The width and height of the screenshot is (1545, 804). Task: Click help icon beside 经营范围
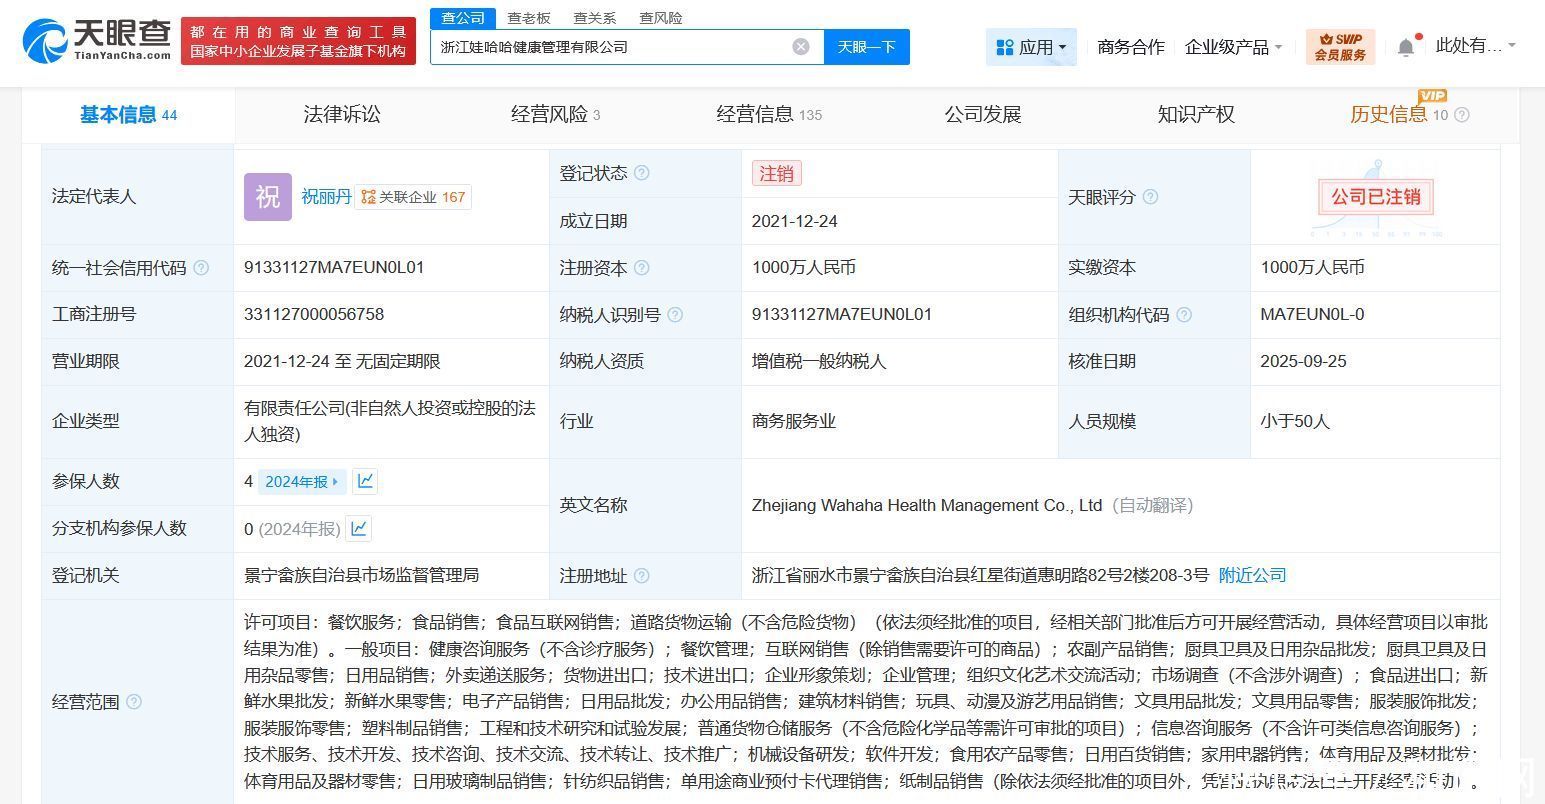(134, 702)
